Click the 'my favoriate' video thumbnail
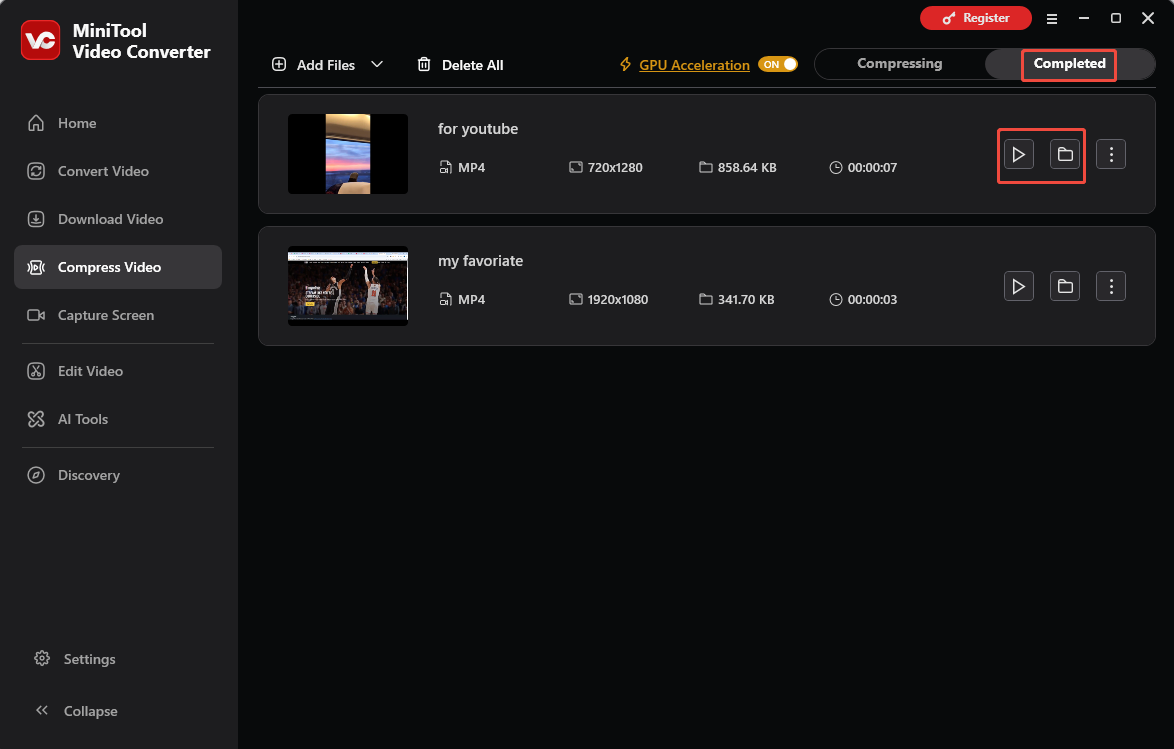The width and height of the screenshot is (1174, 749). point(348,286)
